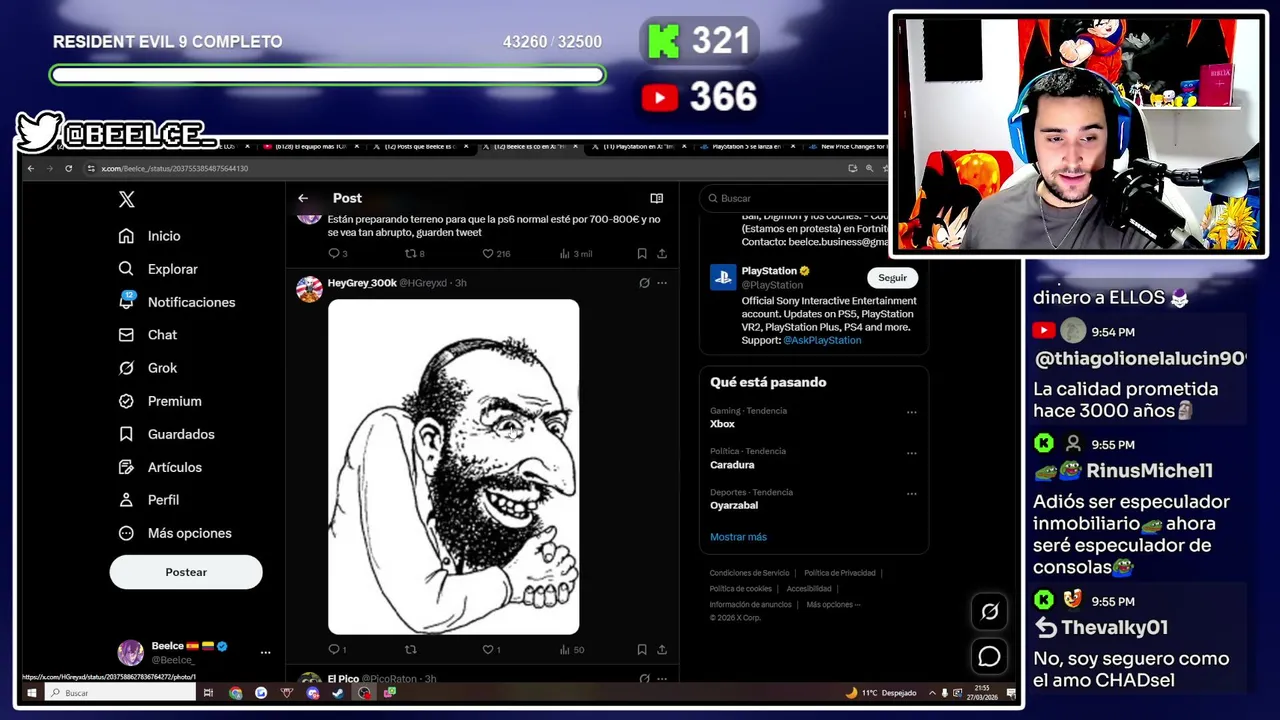Go to Inicio home icon
Screen dimensions: 1280x720
pyautogui.click(x=126, y=236)
